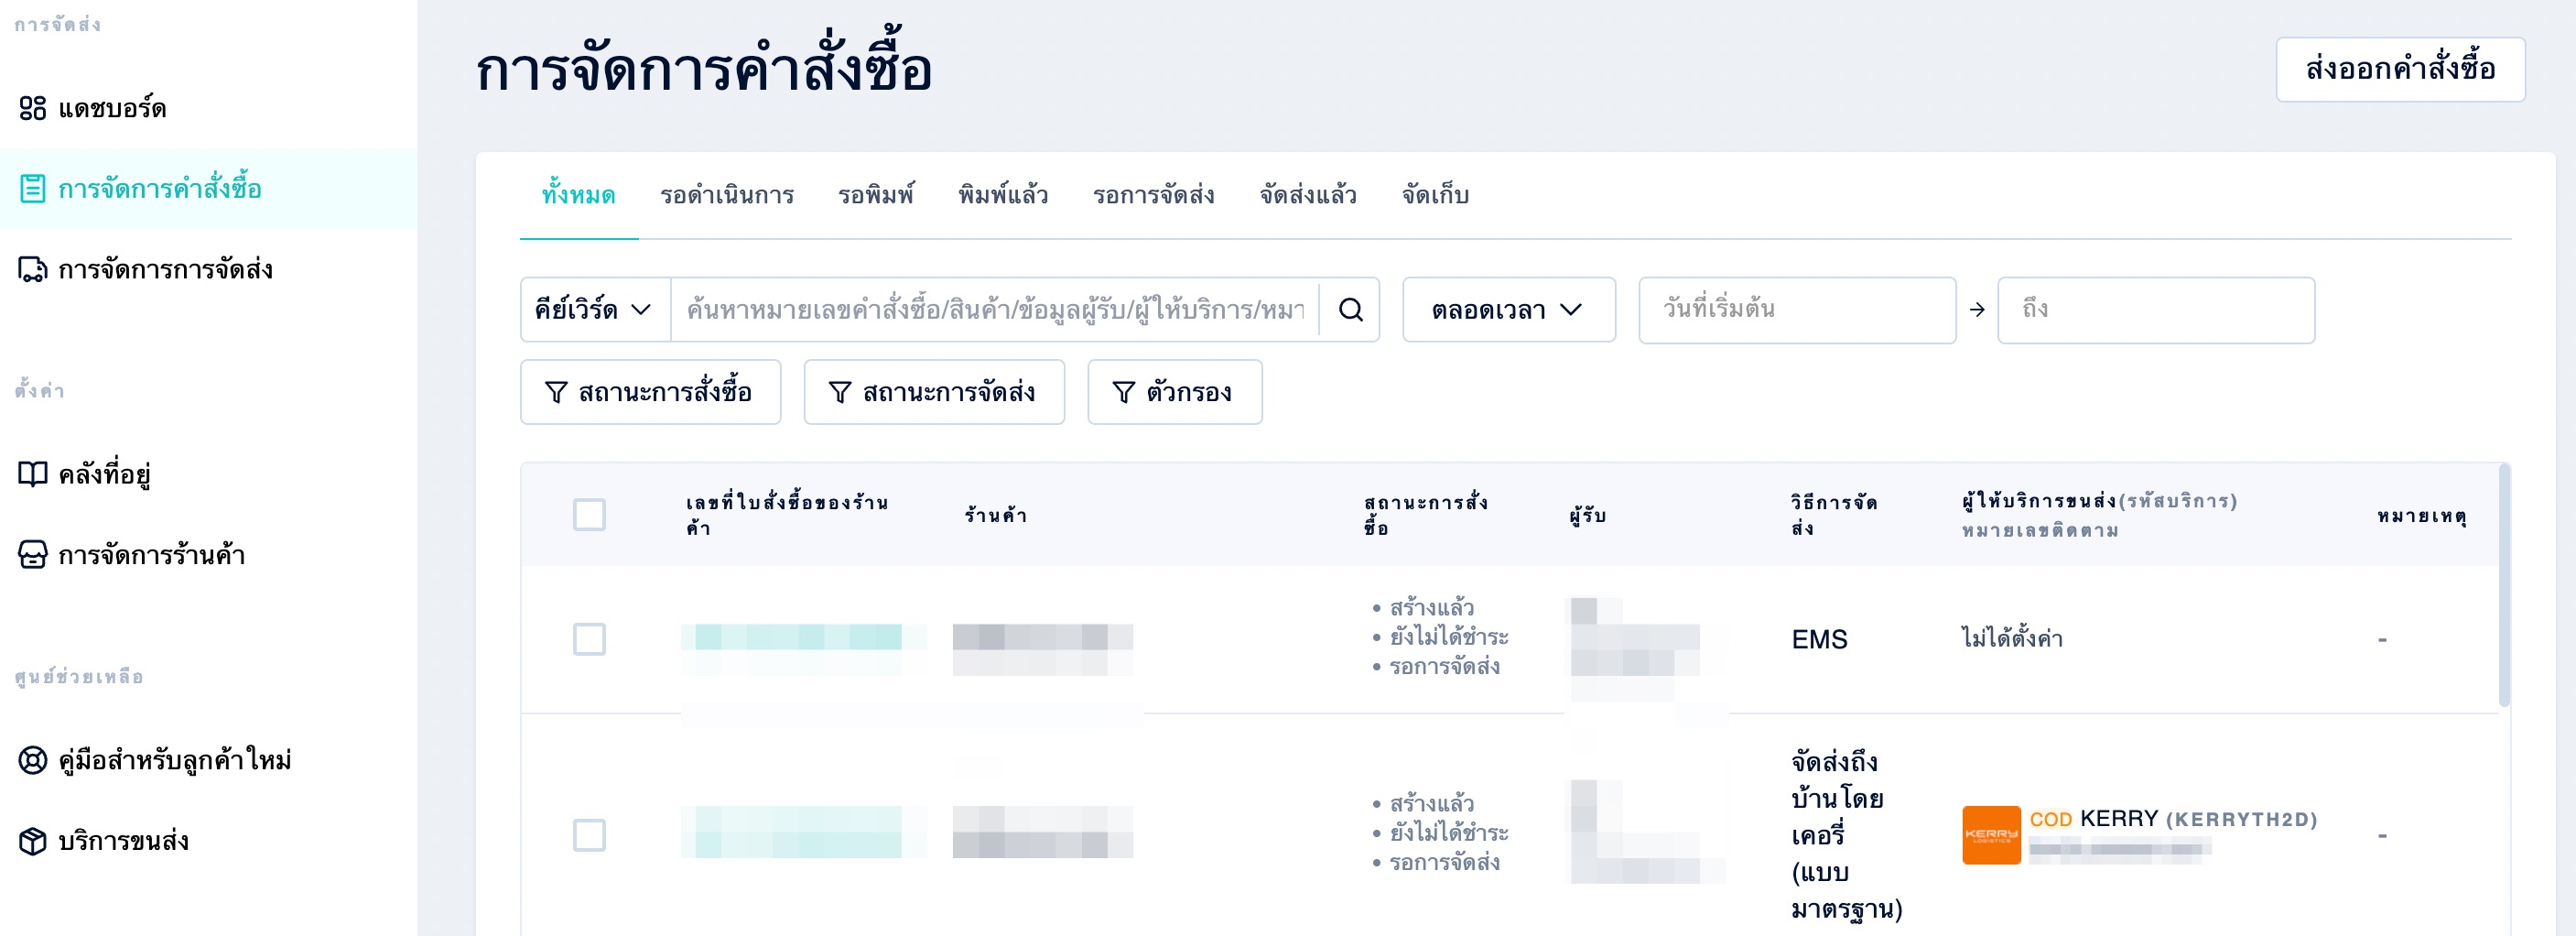
Task: Open the คลังที่อยู่ address book icon
Action: (x=33, y=474)
